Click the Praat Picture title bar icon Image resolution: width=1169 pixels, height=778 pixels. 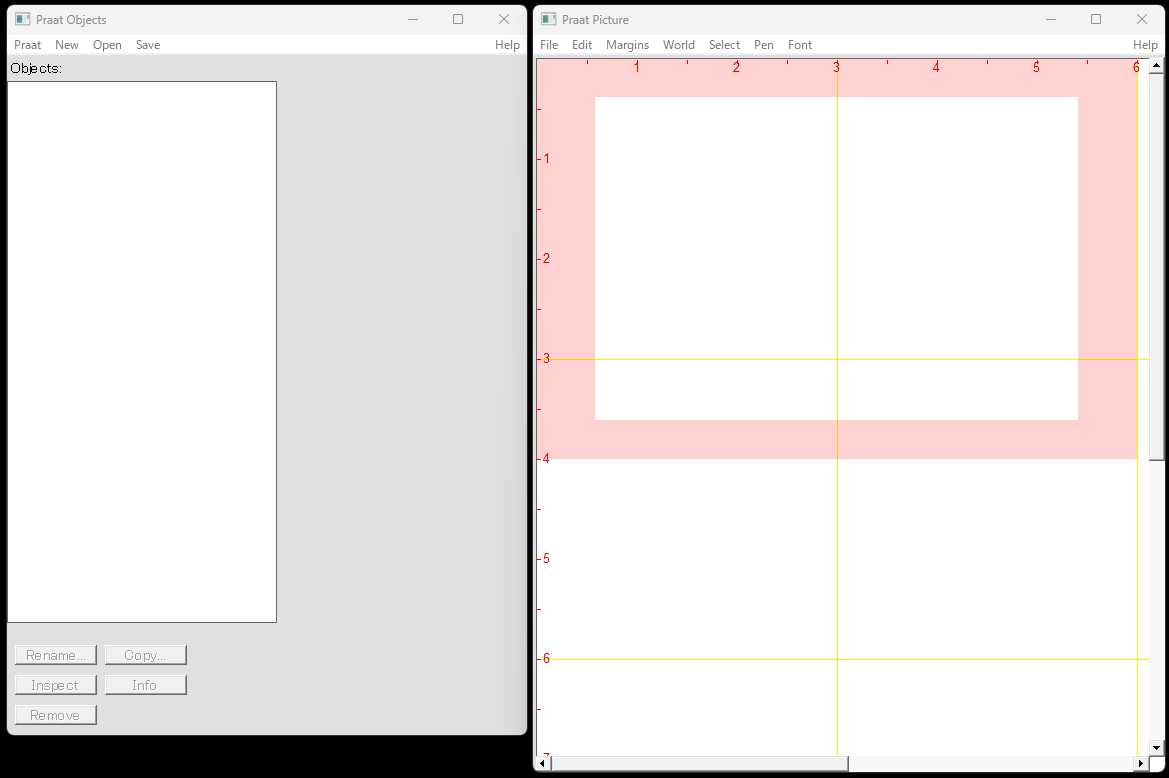tap(548, 19)
